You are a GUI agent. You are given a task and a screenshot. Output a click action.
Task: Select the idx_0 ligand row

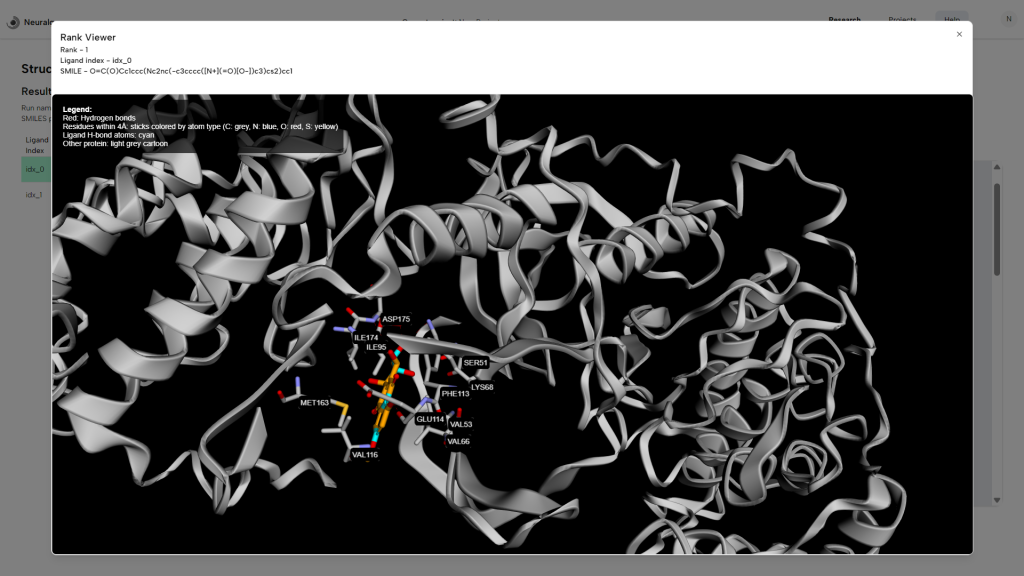point(36,169)
